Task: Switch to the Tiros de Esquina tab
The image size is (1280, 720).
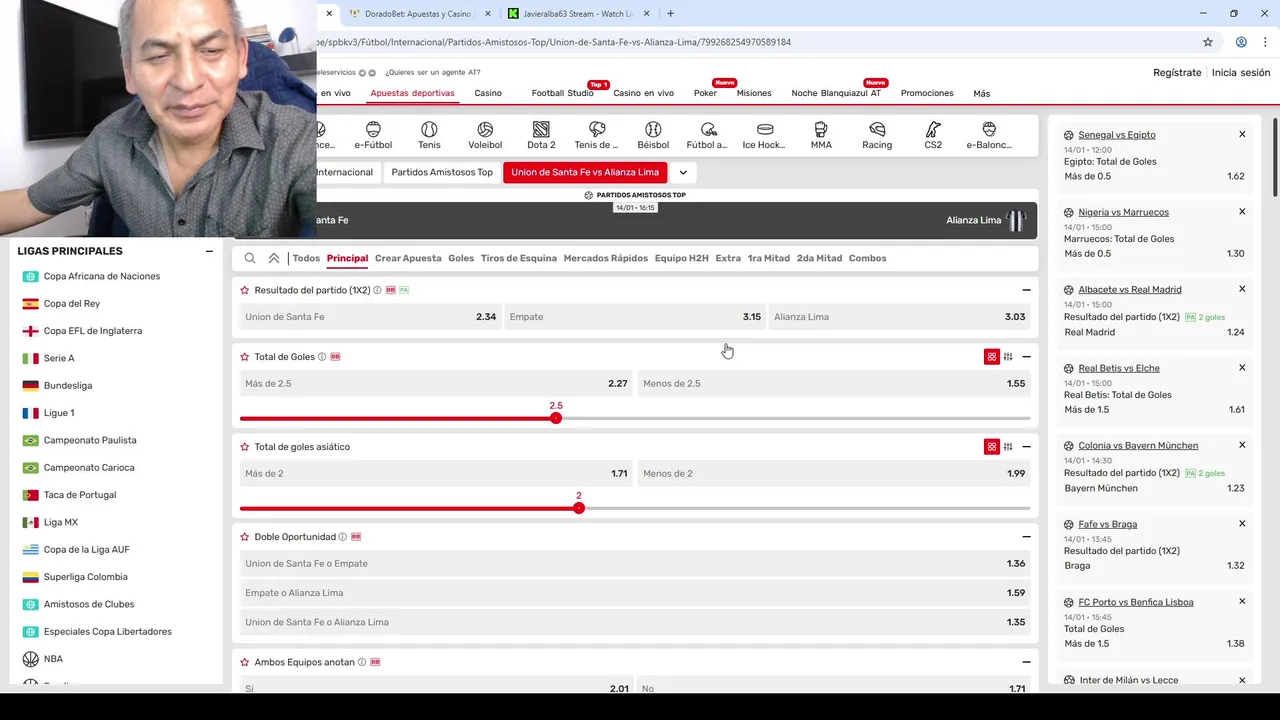Action: click(519, 258)
